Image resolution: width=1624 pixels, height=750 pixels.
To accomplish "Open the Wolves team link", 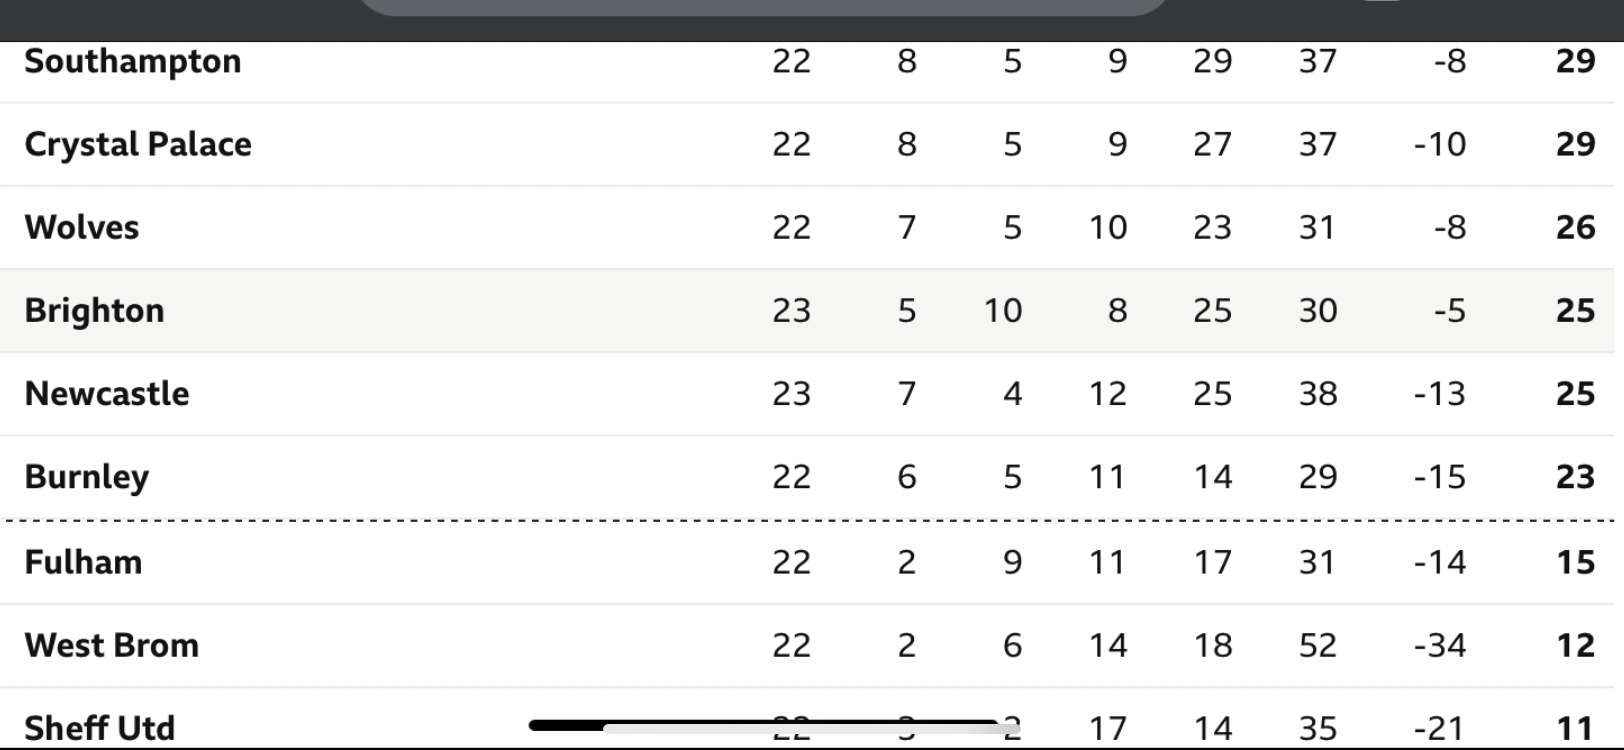I will point(82,227).
